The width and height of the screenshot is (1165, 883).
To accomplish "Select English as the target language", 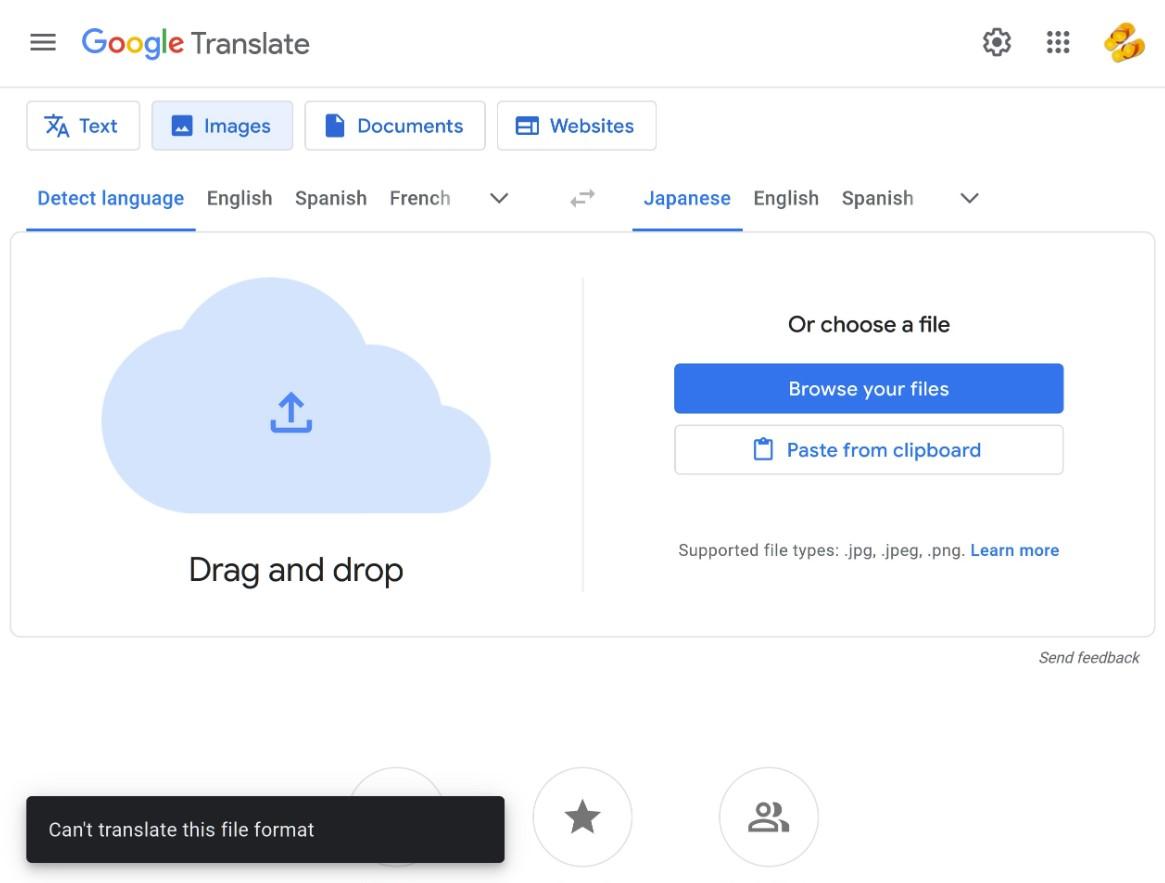I will (x=786, y=198).
